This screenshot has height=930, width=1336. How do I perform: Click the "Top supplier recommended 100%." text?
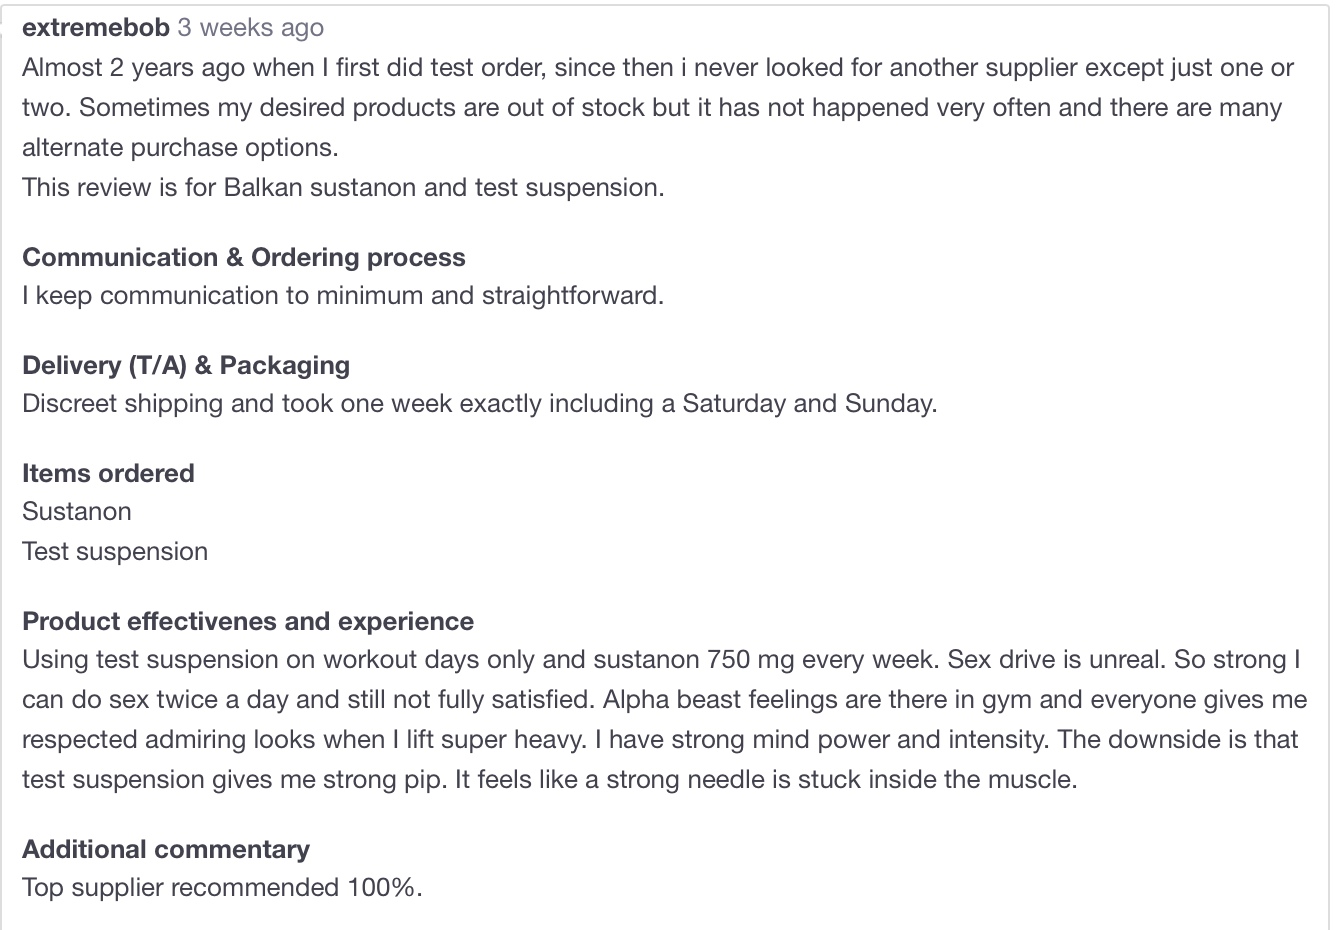tap(222, 887)
